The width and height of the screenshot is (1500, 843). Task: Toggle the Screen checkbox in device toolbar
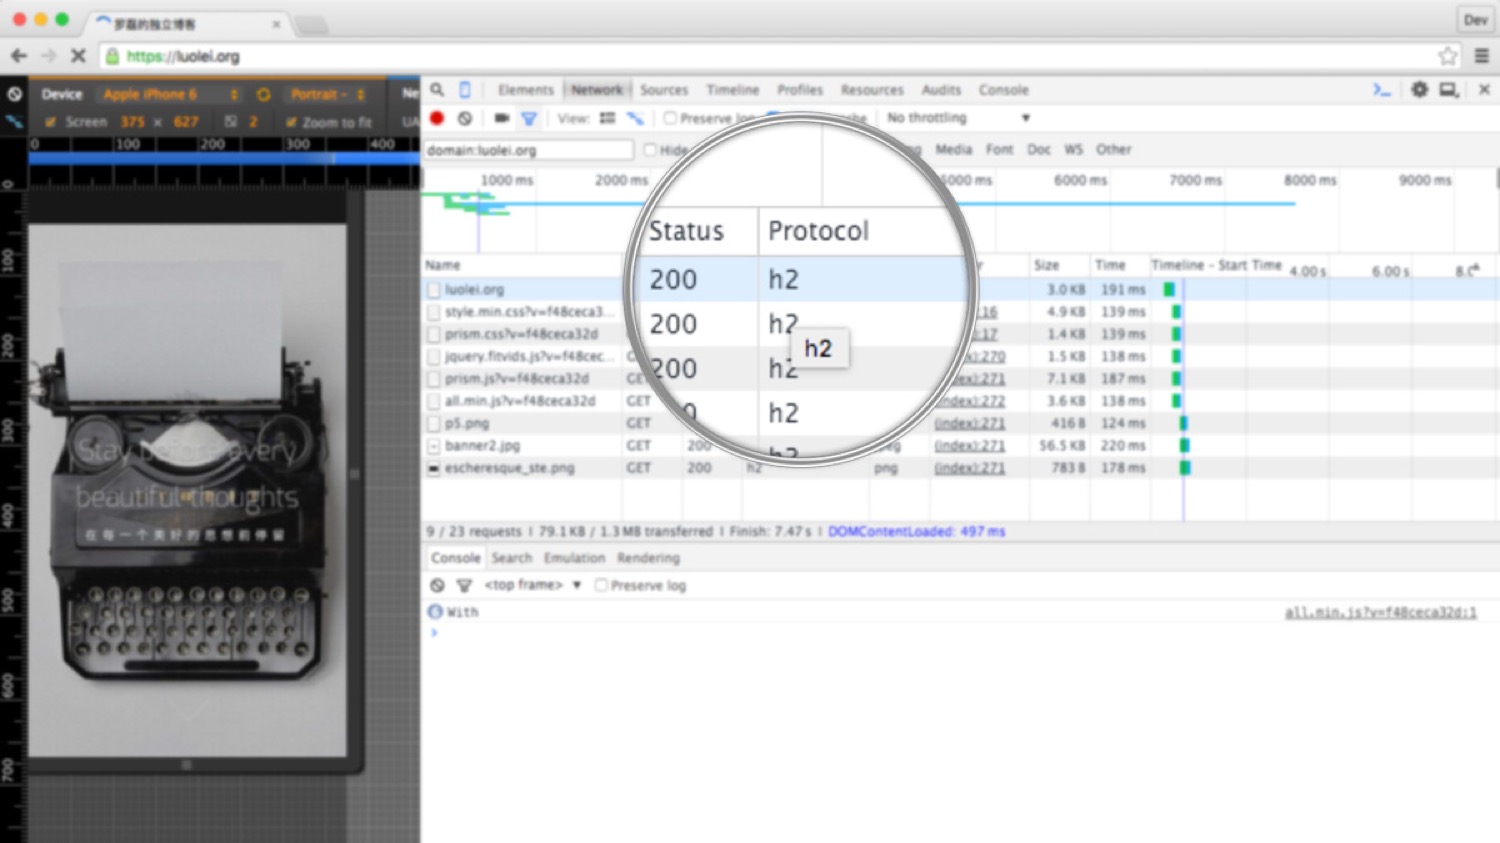pos(50,122)
